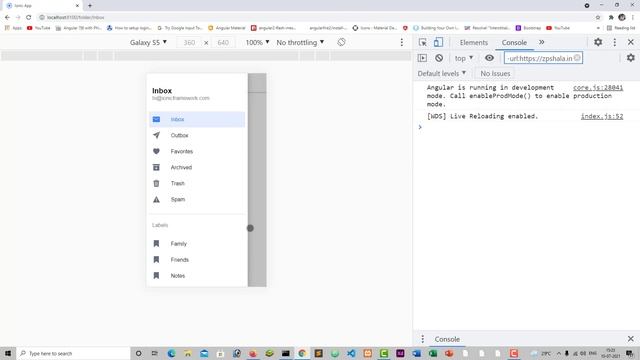The width and height of the screenshot is (640, 360).
Task: Expand more DevTools tabs chevron
Action: click(x=542, y=42)
